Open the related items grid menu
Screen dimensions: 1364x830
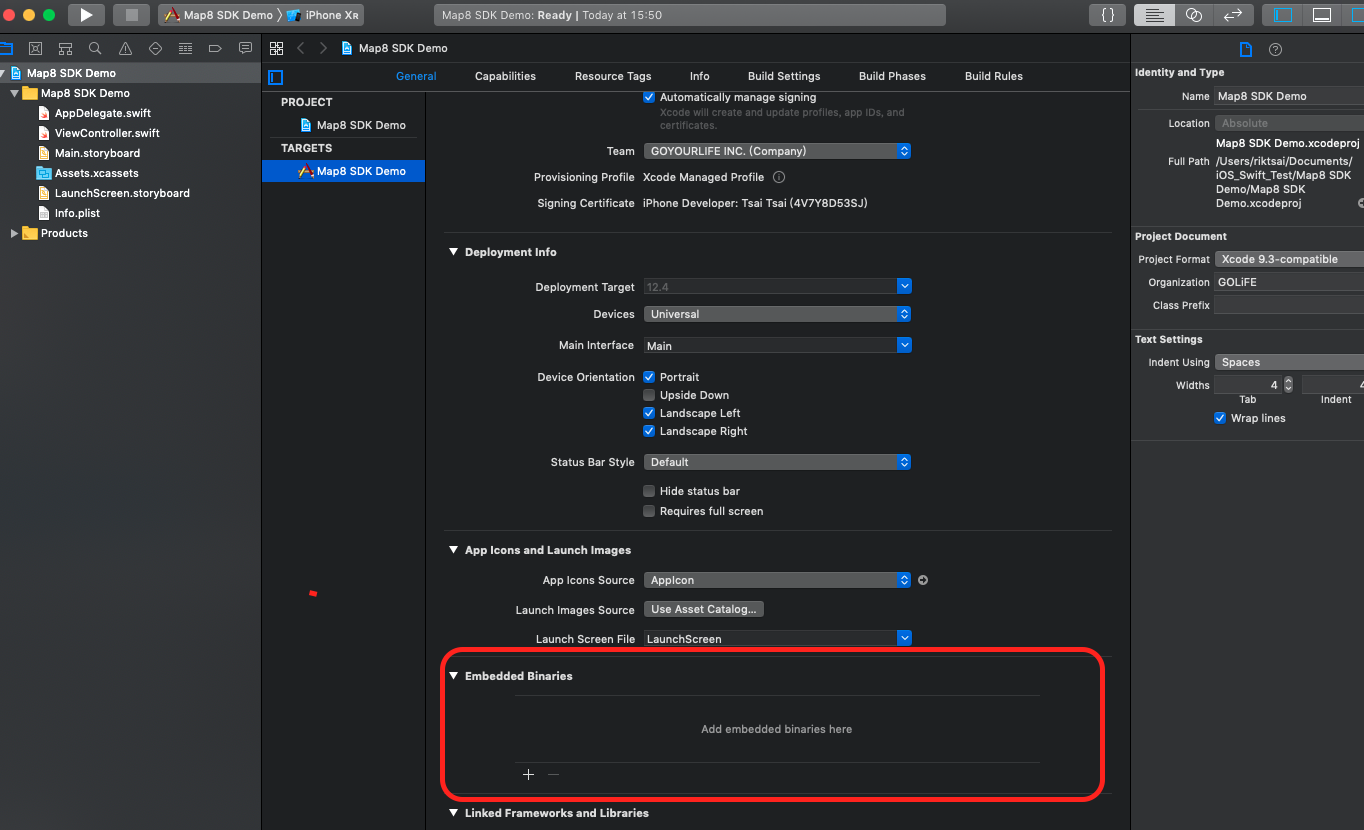276,48
